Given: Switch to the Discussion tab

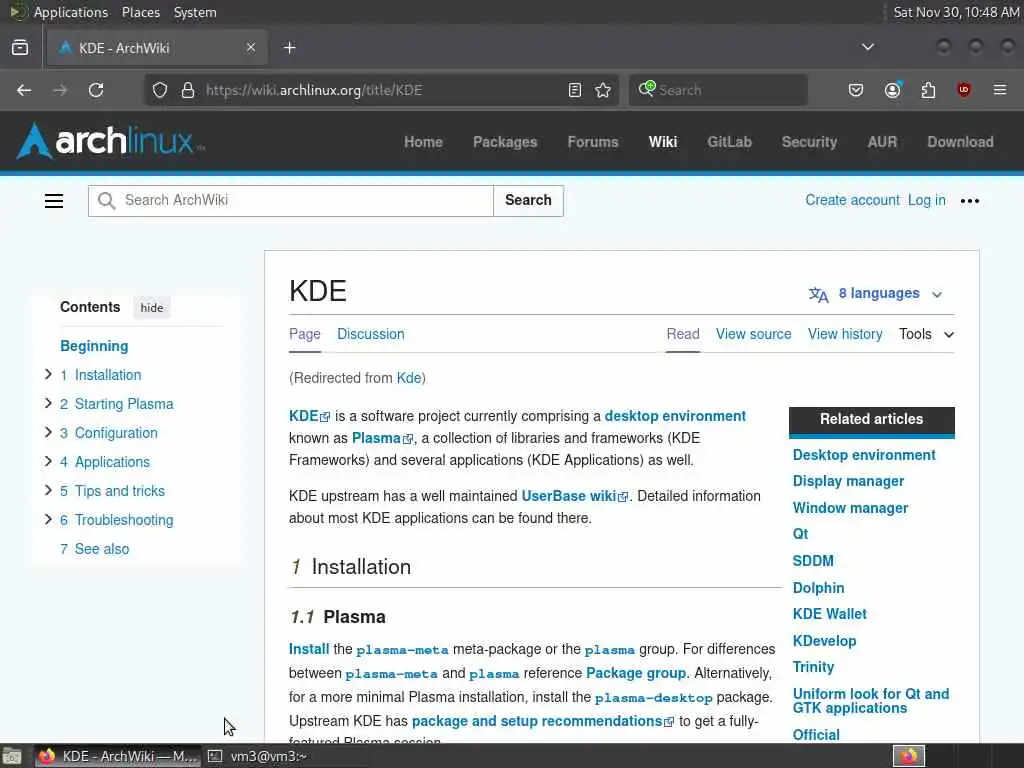Looking at the screenshot, I should 371,334.
